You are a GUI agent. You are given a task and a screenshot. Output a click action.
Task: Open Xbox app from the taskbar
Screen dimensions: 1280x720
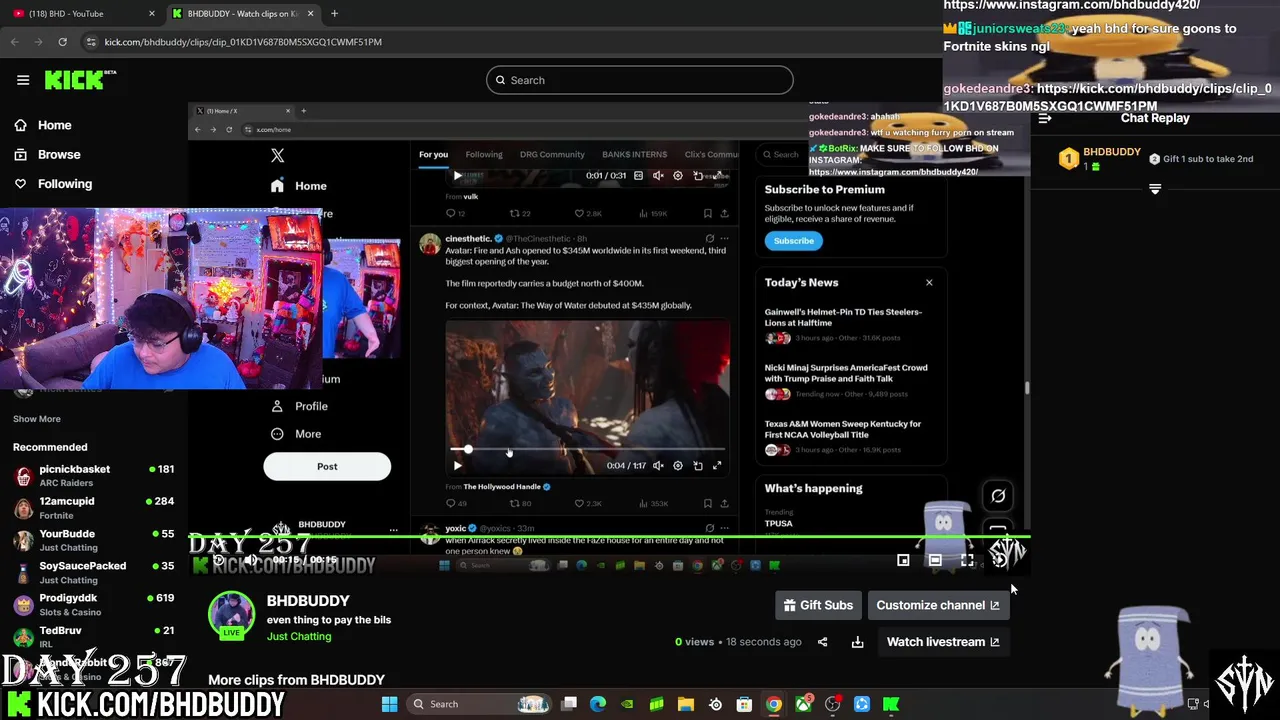point(803,704)
